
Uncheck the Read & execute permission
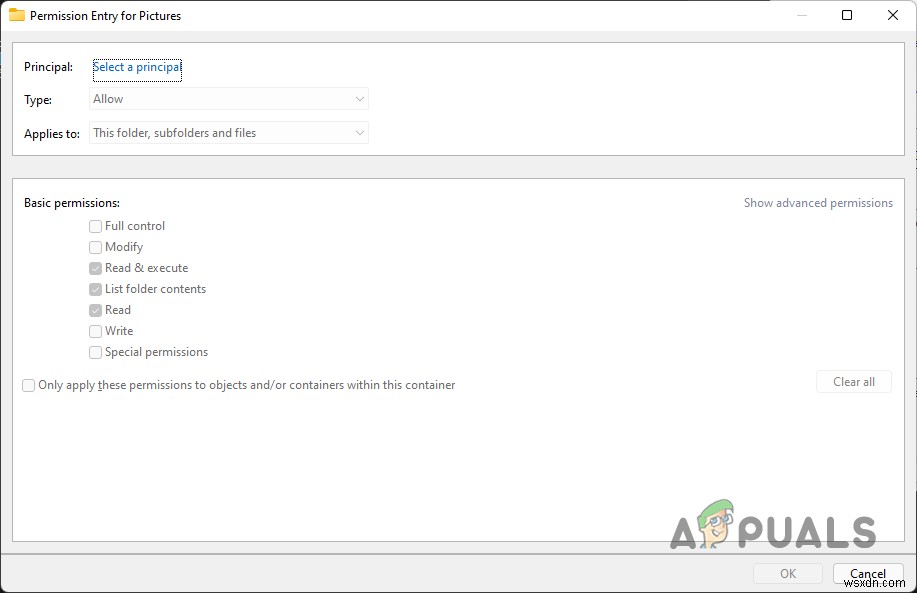click(95, 268)
